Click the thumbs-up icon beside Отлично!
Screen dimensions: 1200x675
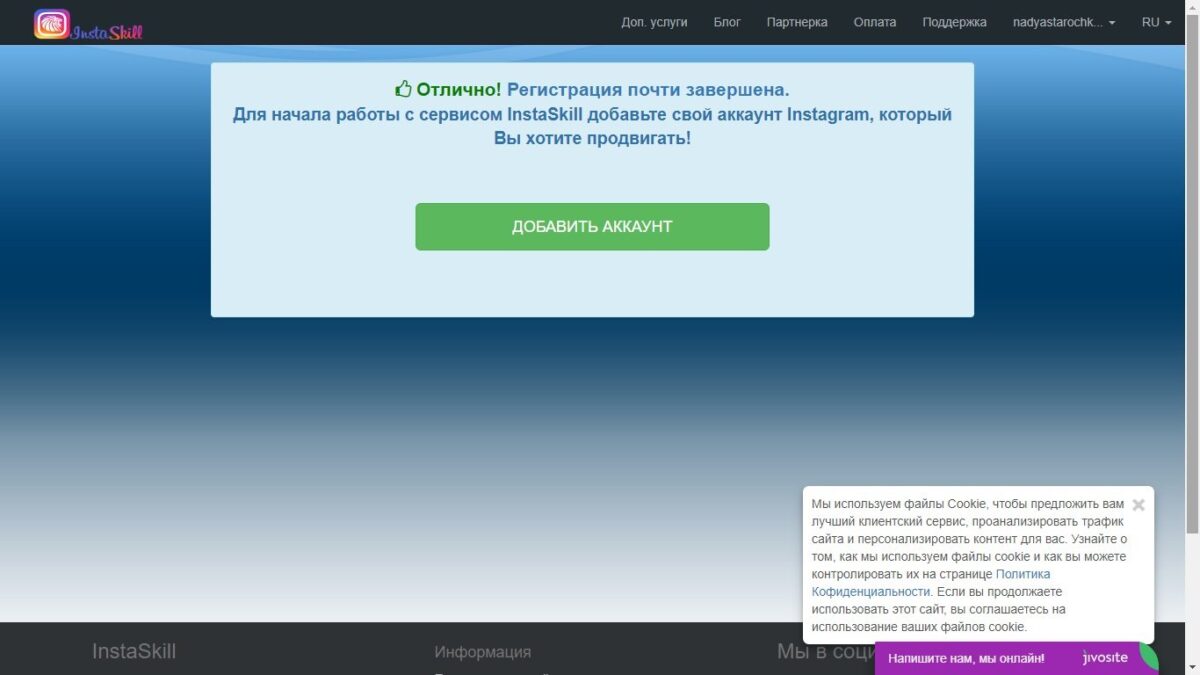point(403,89)
